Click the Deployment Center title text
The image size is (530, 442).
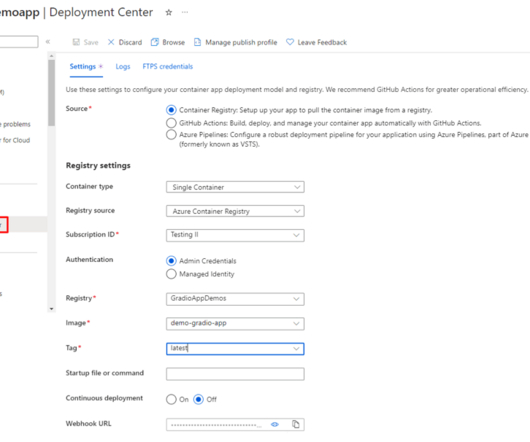101,13
